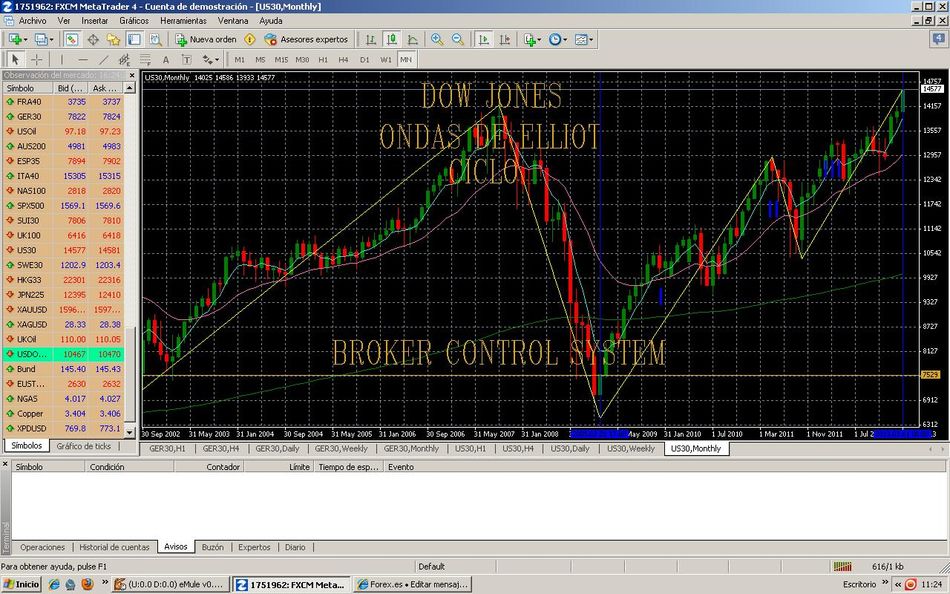The width and height of the screenshot is (950, 594).
Task: Click the Zoom Out magnifier icon
Action: click(458, 40)
